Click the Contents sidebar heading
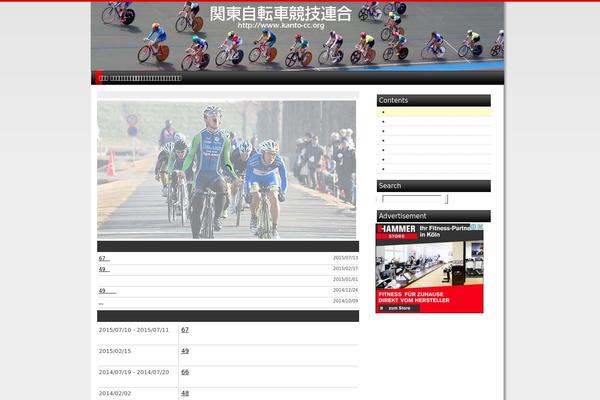The image size is (600, 400). click(434, 100)
